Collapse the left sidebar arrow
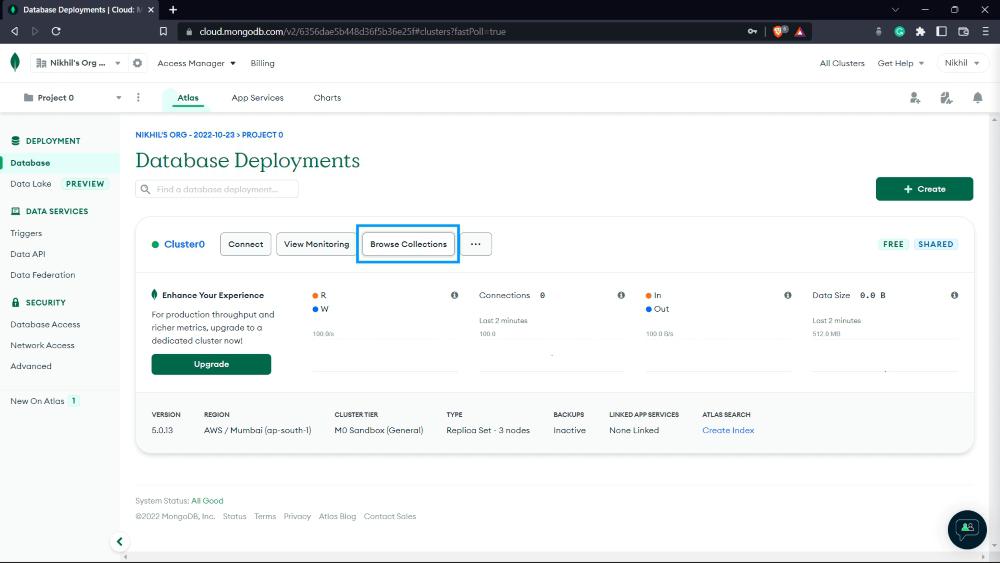1000x563 pixels. pyautogui.click(x=119, y=541)
